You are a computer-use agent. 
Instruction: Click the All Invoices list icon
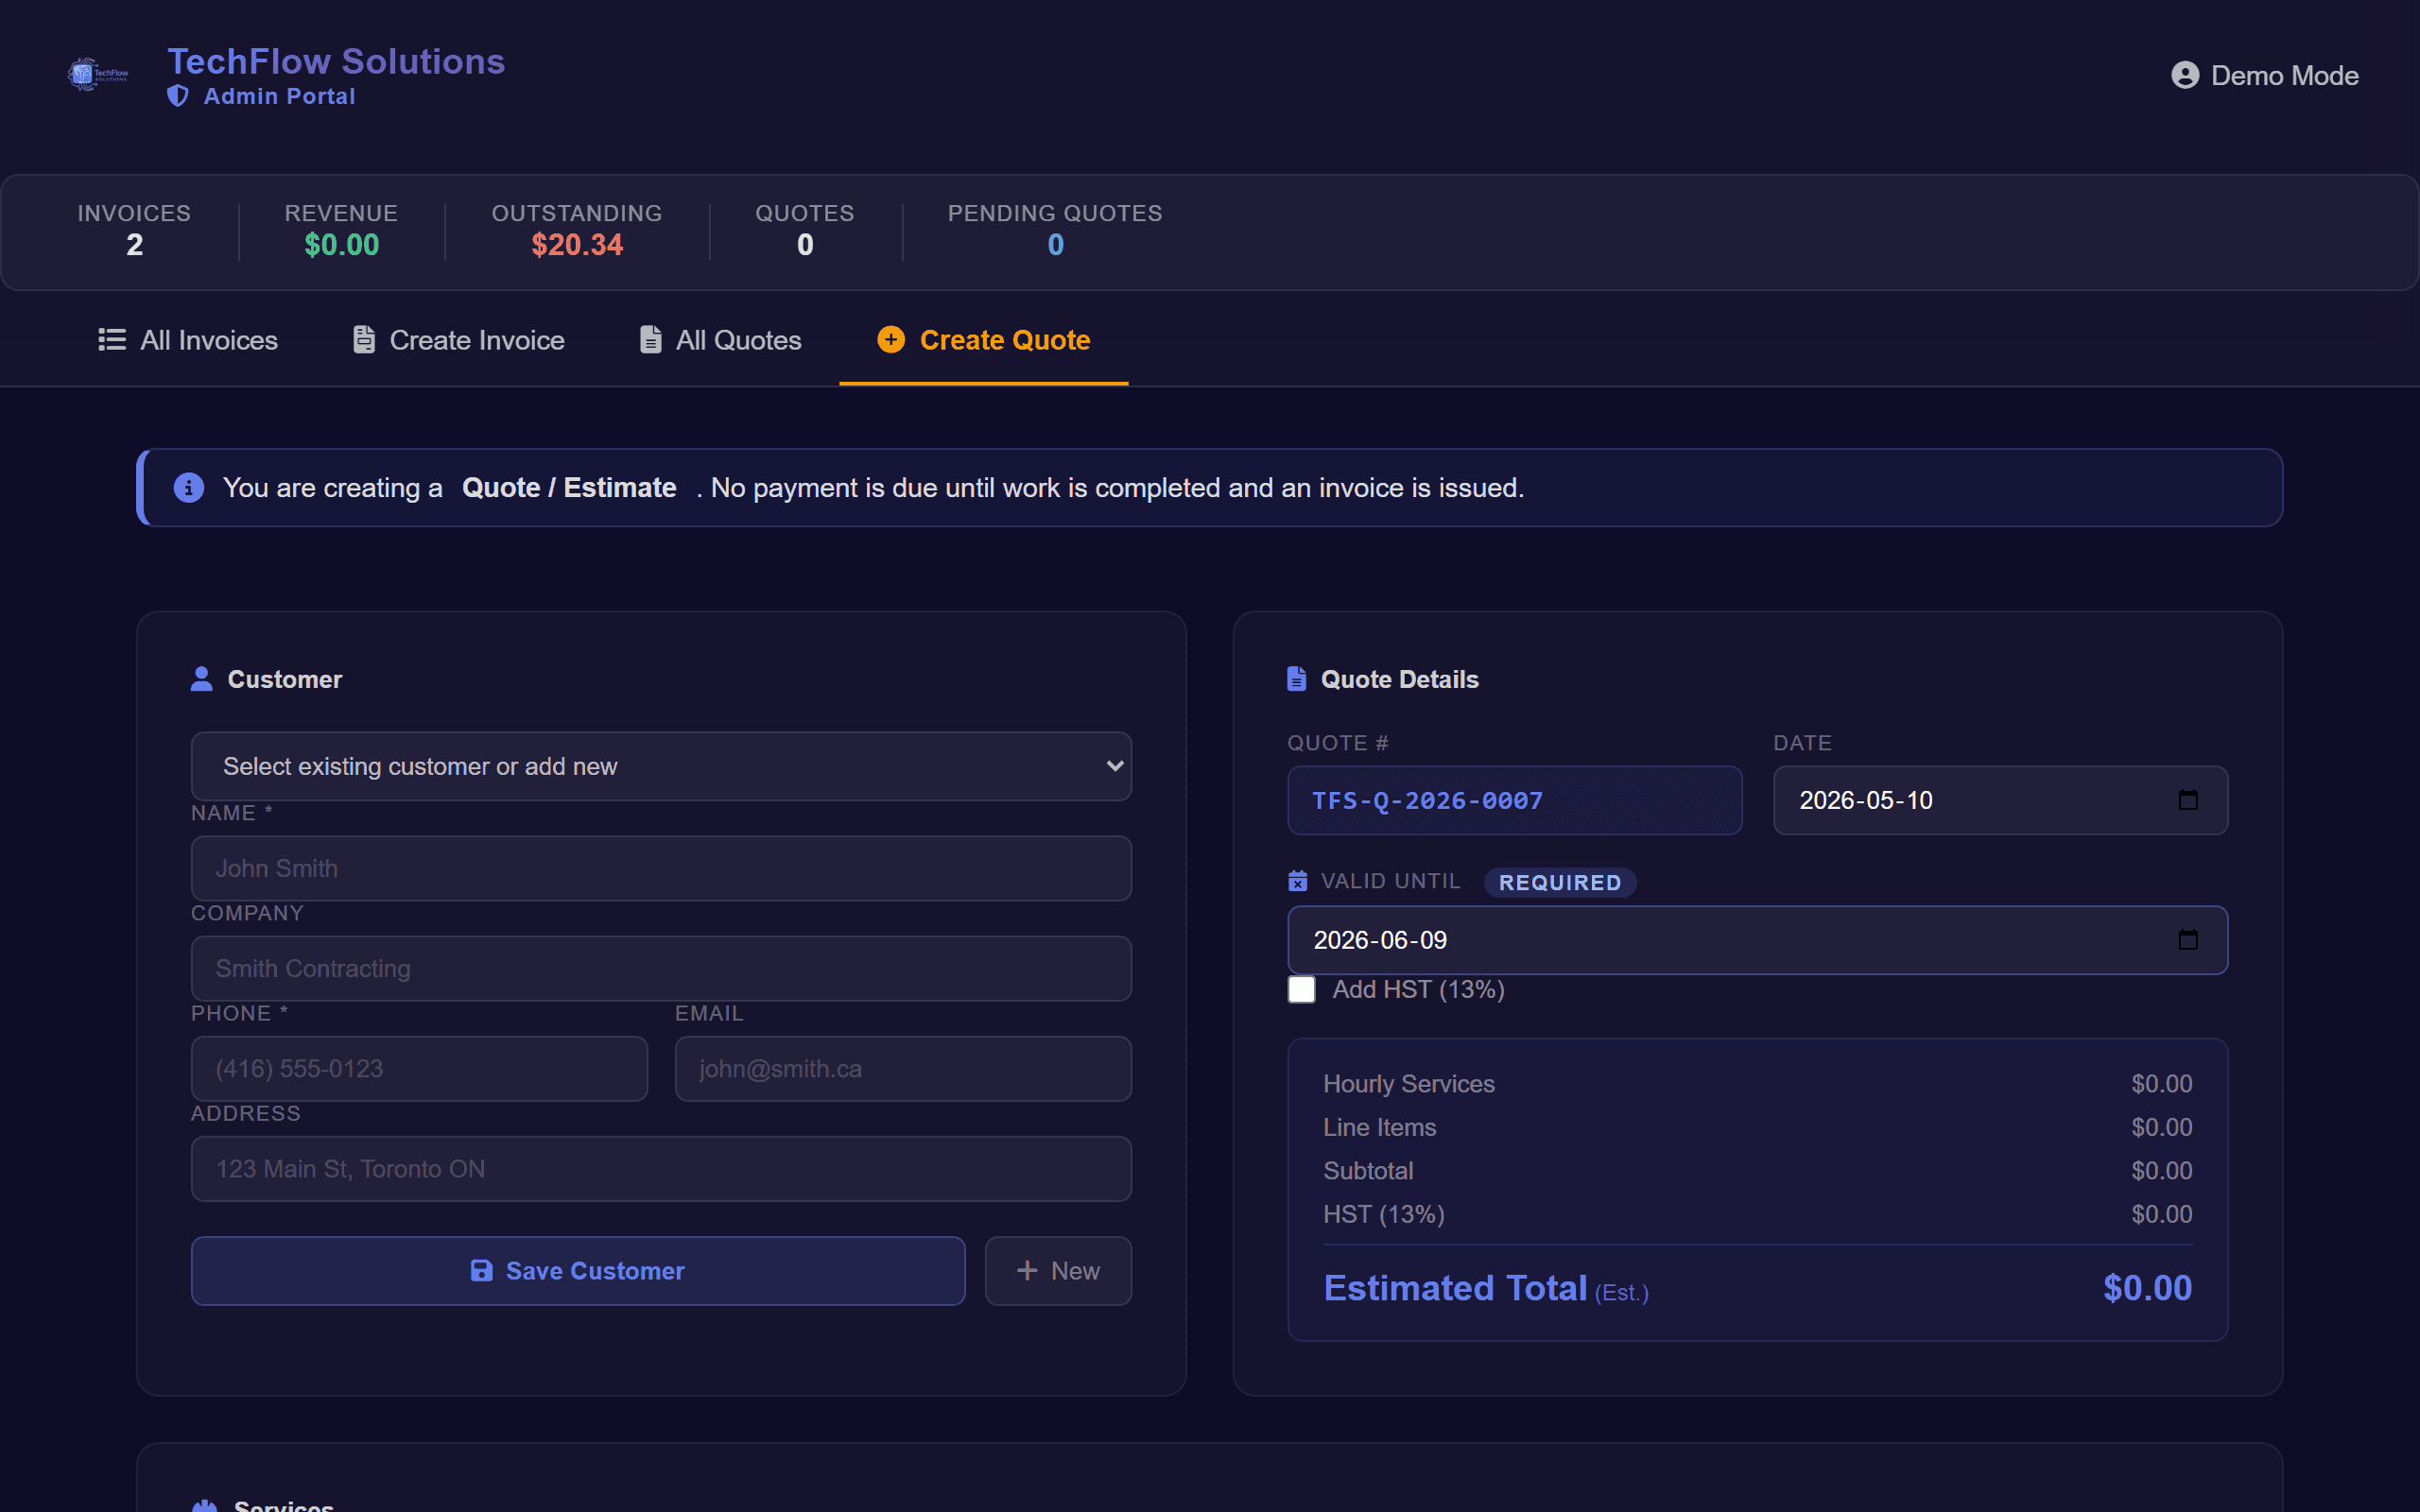112,340
